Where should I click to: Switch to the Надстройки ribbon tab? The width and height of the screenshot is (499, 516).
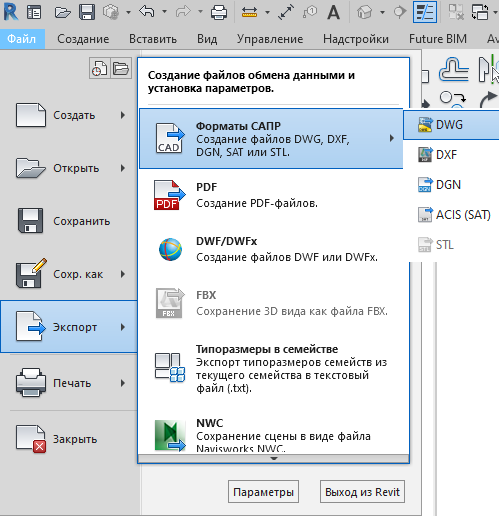356,39
